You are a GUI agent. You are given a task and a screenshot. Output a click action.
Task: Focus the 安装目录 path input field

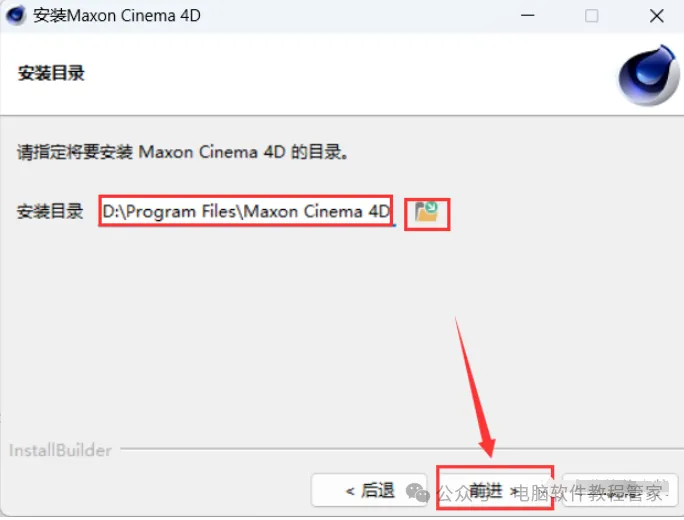pyautogui.click(x=246, y=211)
